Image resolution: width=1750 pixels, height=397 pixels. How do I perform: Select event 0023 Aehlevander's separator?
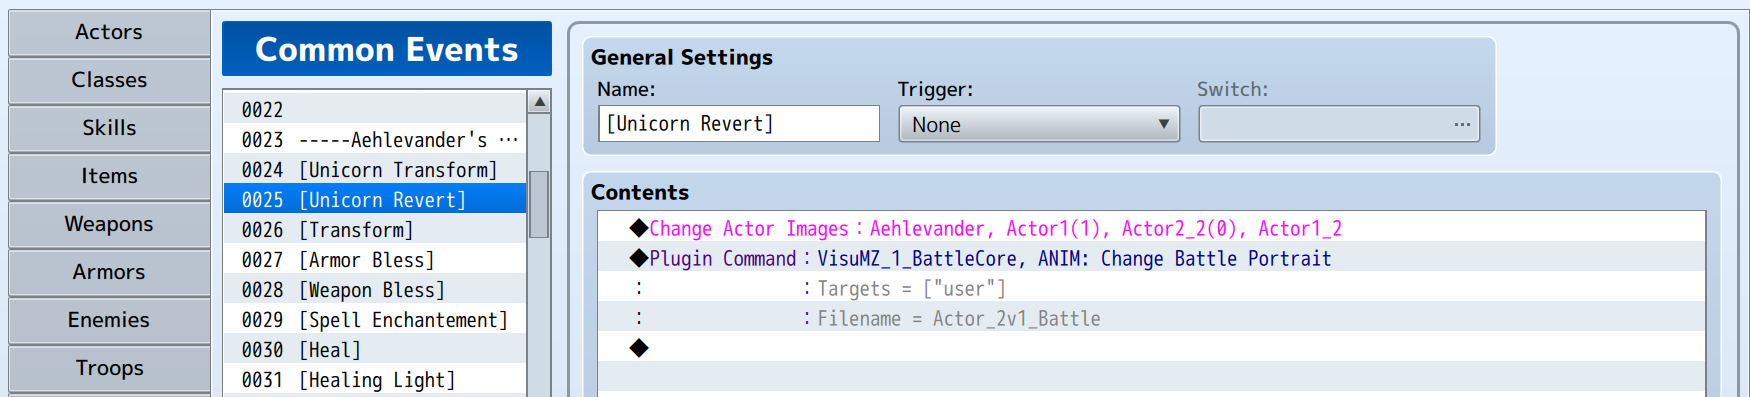click(375, 139)
